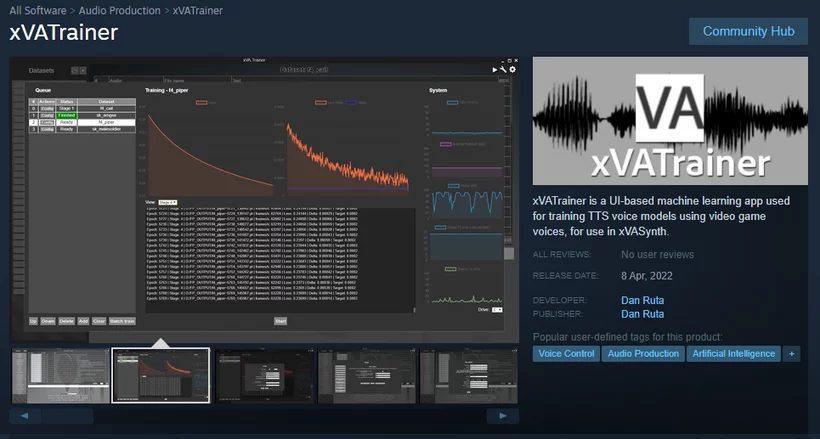Open the Drive dropdown under System
The image size is (820, 439).
point(497,310)
